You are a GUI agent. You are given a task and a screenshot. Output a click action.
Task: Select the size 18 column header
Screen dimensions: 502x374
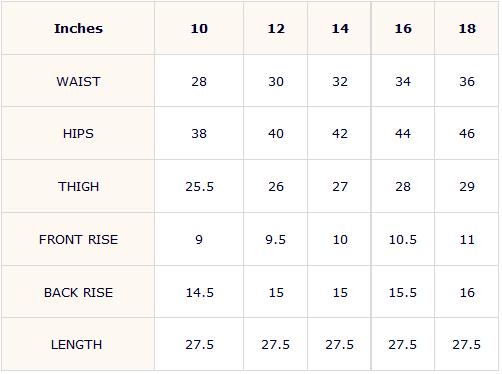point(467,28)
